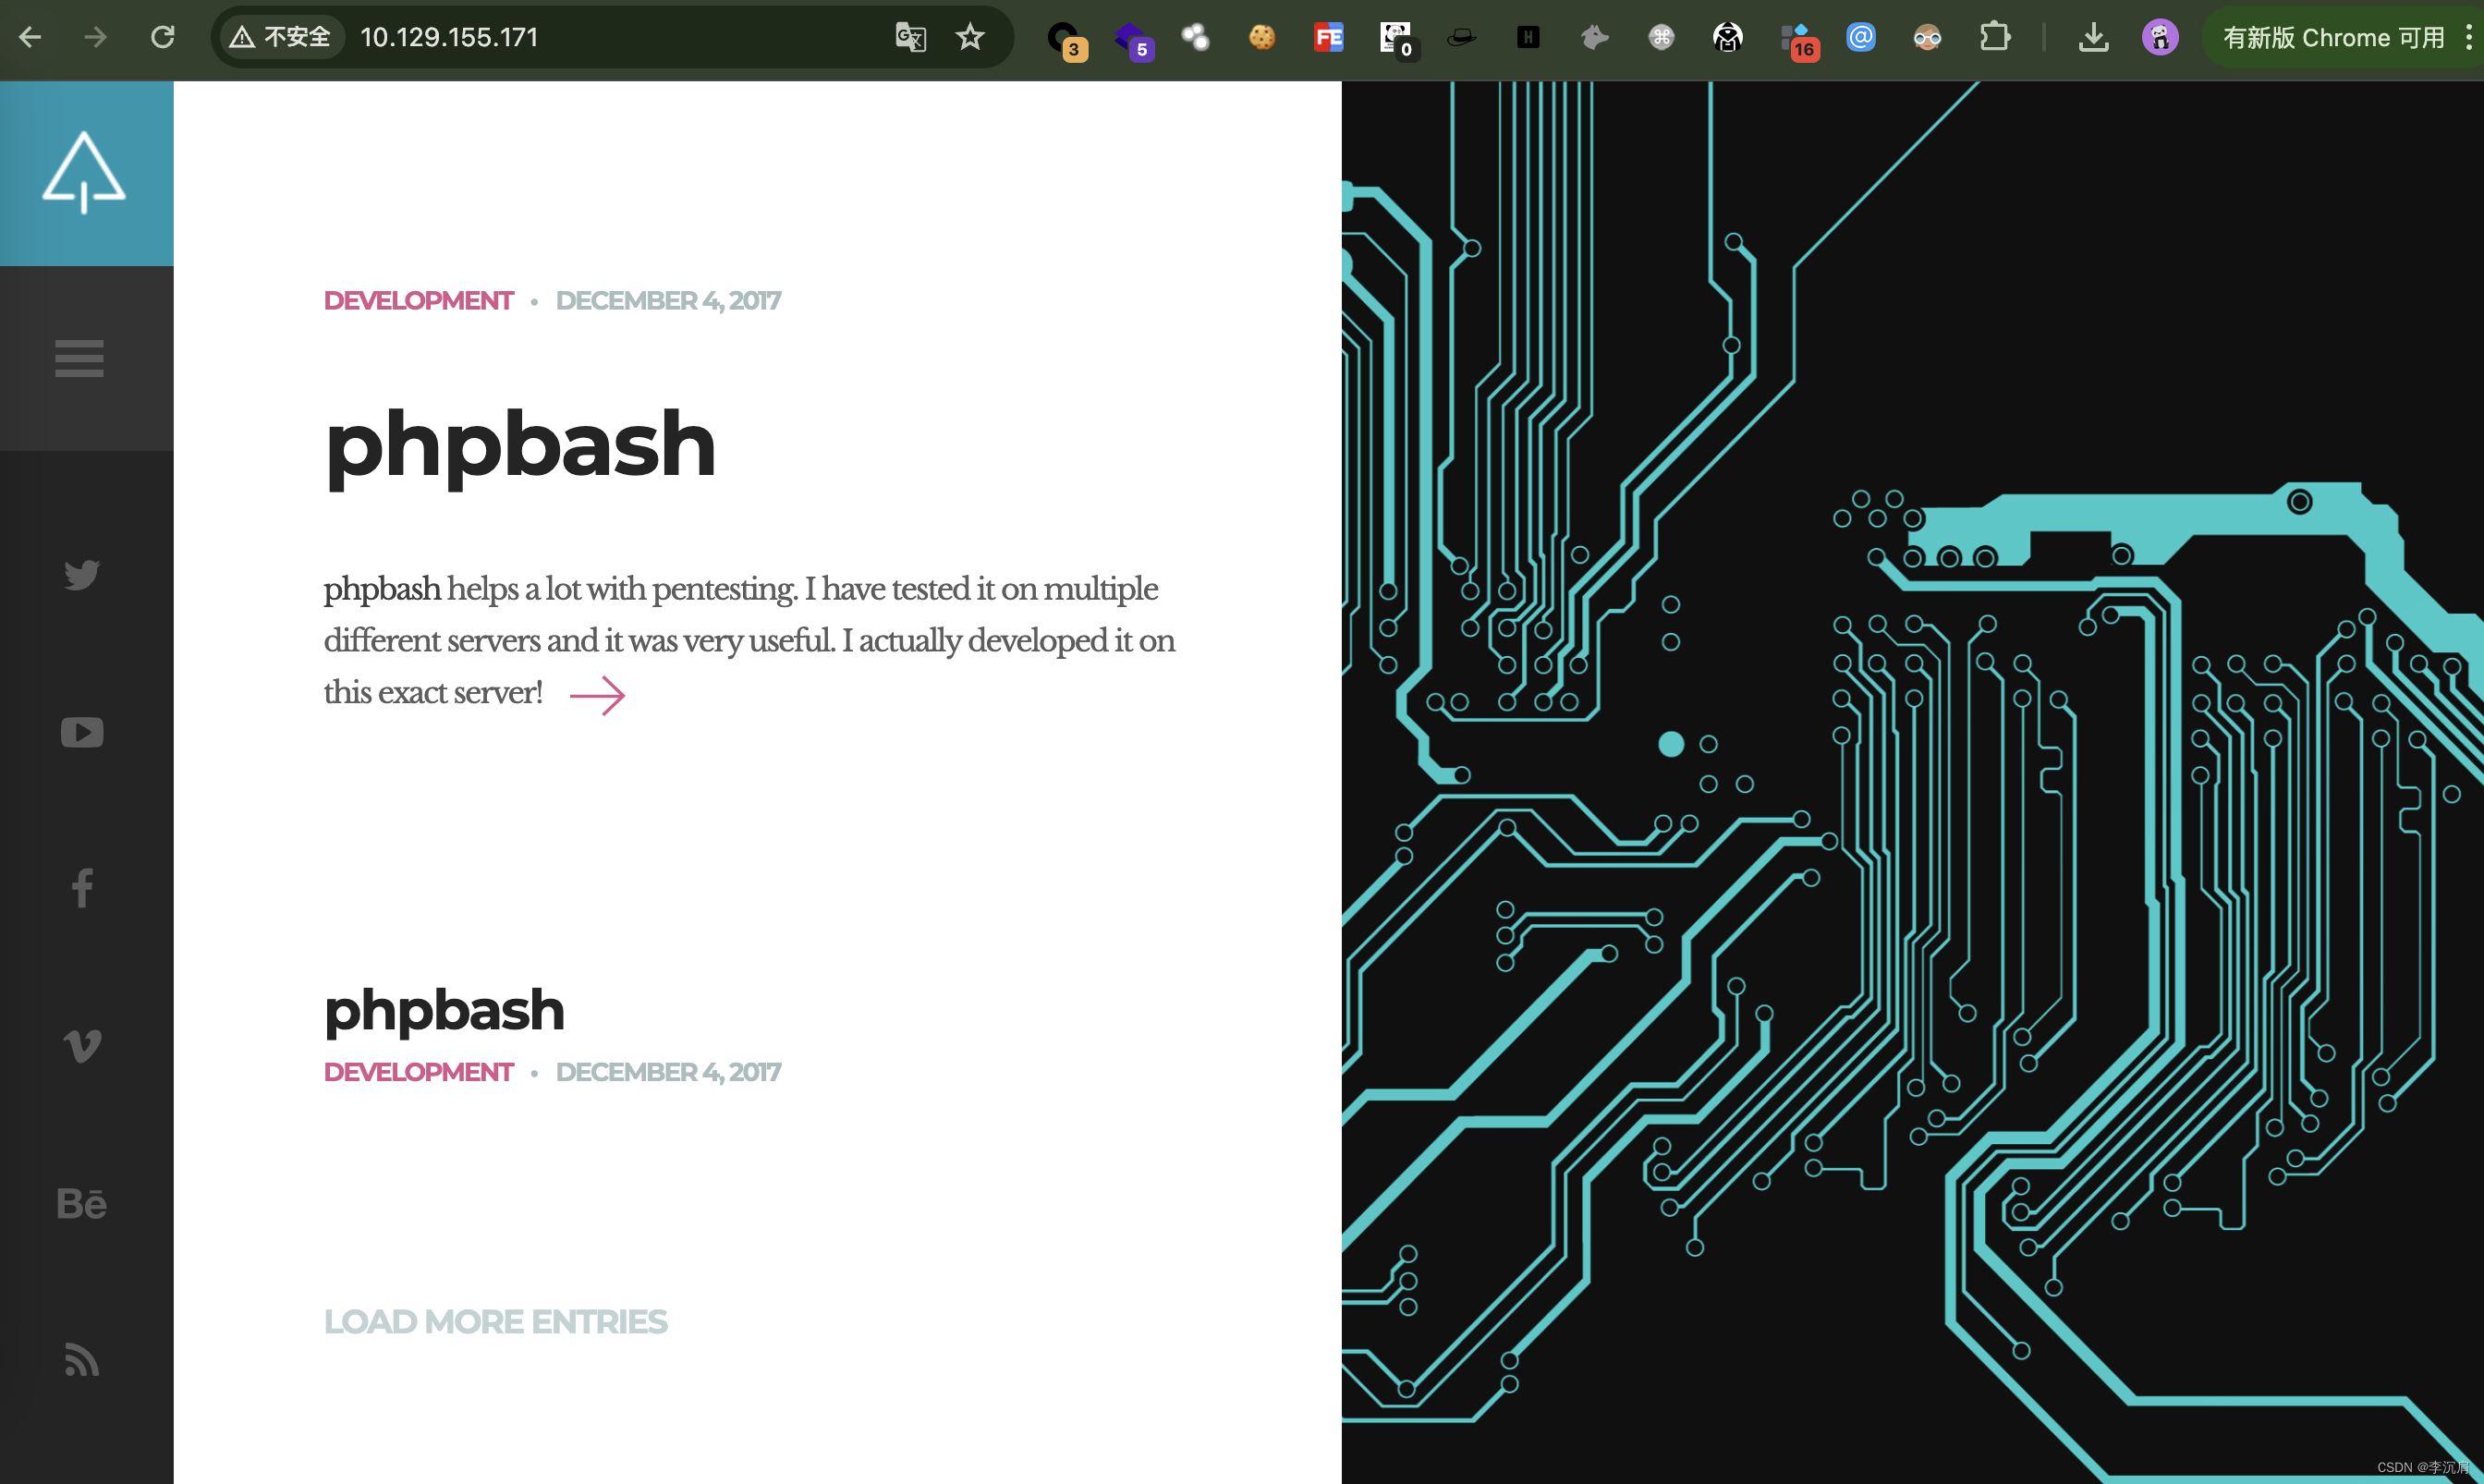
Task: Click the pink read-more arrow
Action: point(597,695)
